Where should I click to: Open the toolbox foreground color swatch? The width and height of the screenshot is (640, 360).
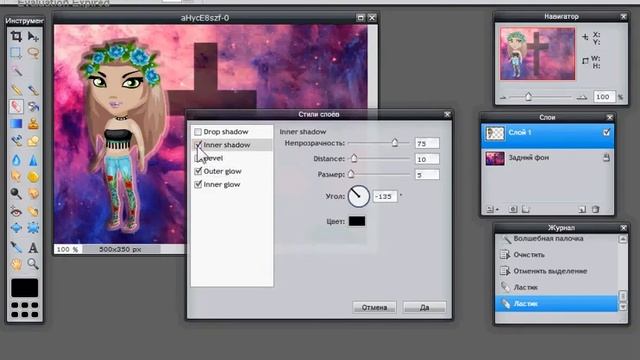click(x=24, y=288)
